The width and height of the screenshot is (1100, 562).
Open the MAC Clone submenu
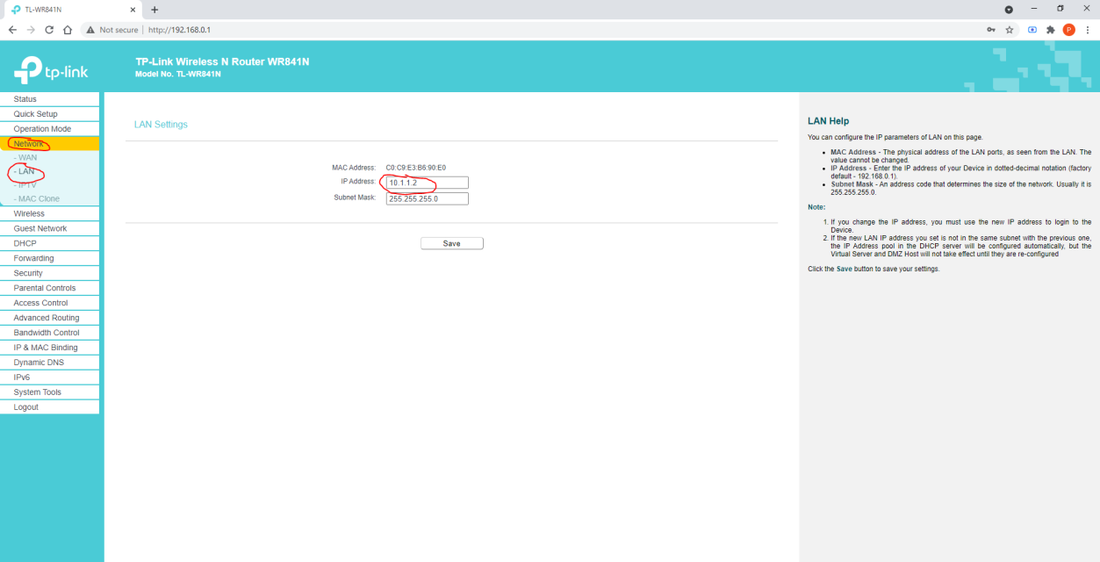[37, 199]
